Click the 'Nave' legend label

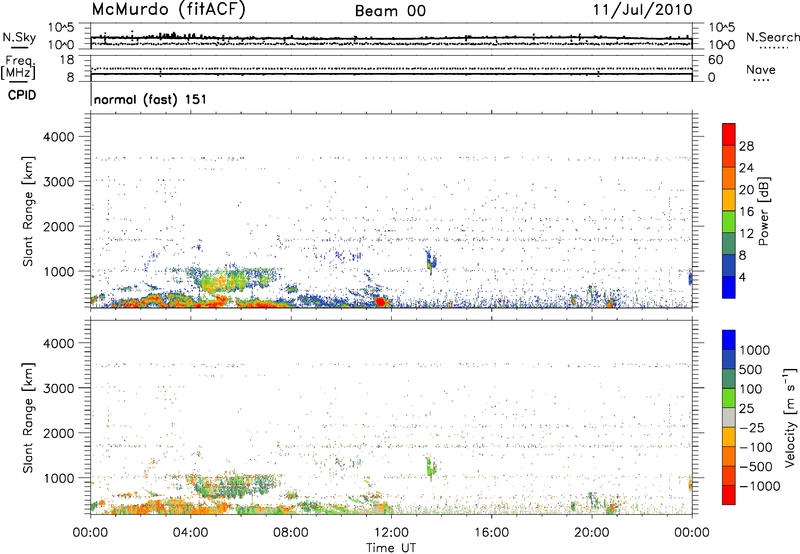761,69
